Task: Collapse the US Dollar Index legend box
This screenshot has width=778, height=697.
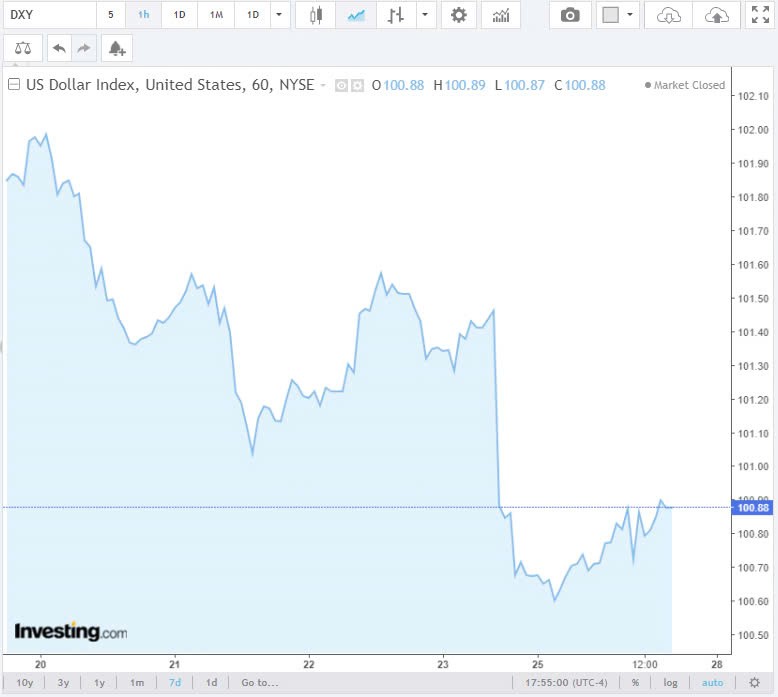Action: pos(14,84)
